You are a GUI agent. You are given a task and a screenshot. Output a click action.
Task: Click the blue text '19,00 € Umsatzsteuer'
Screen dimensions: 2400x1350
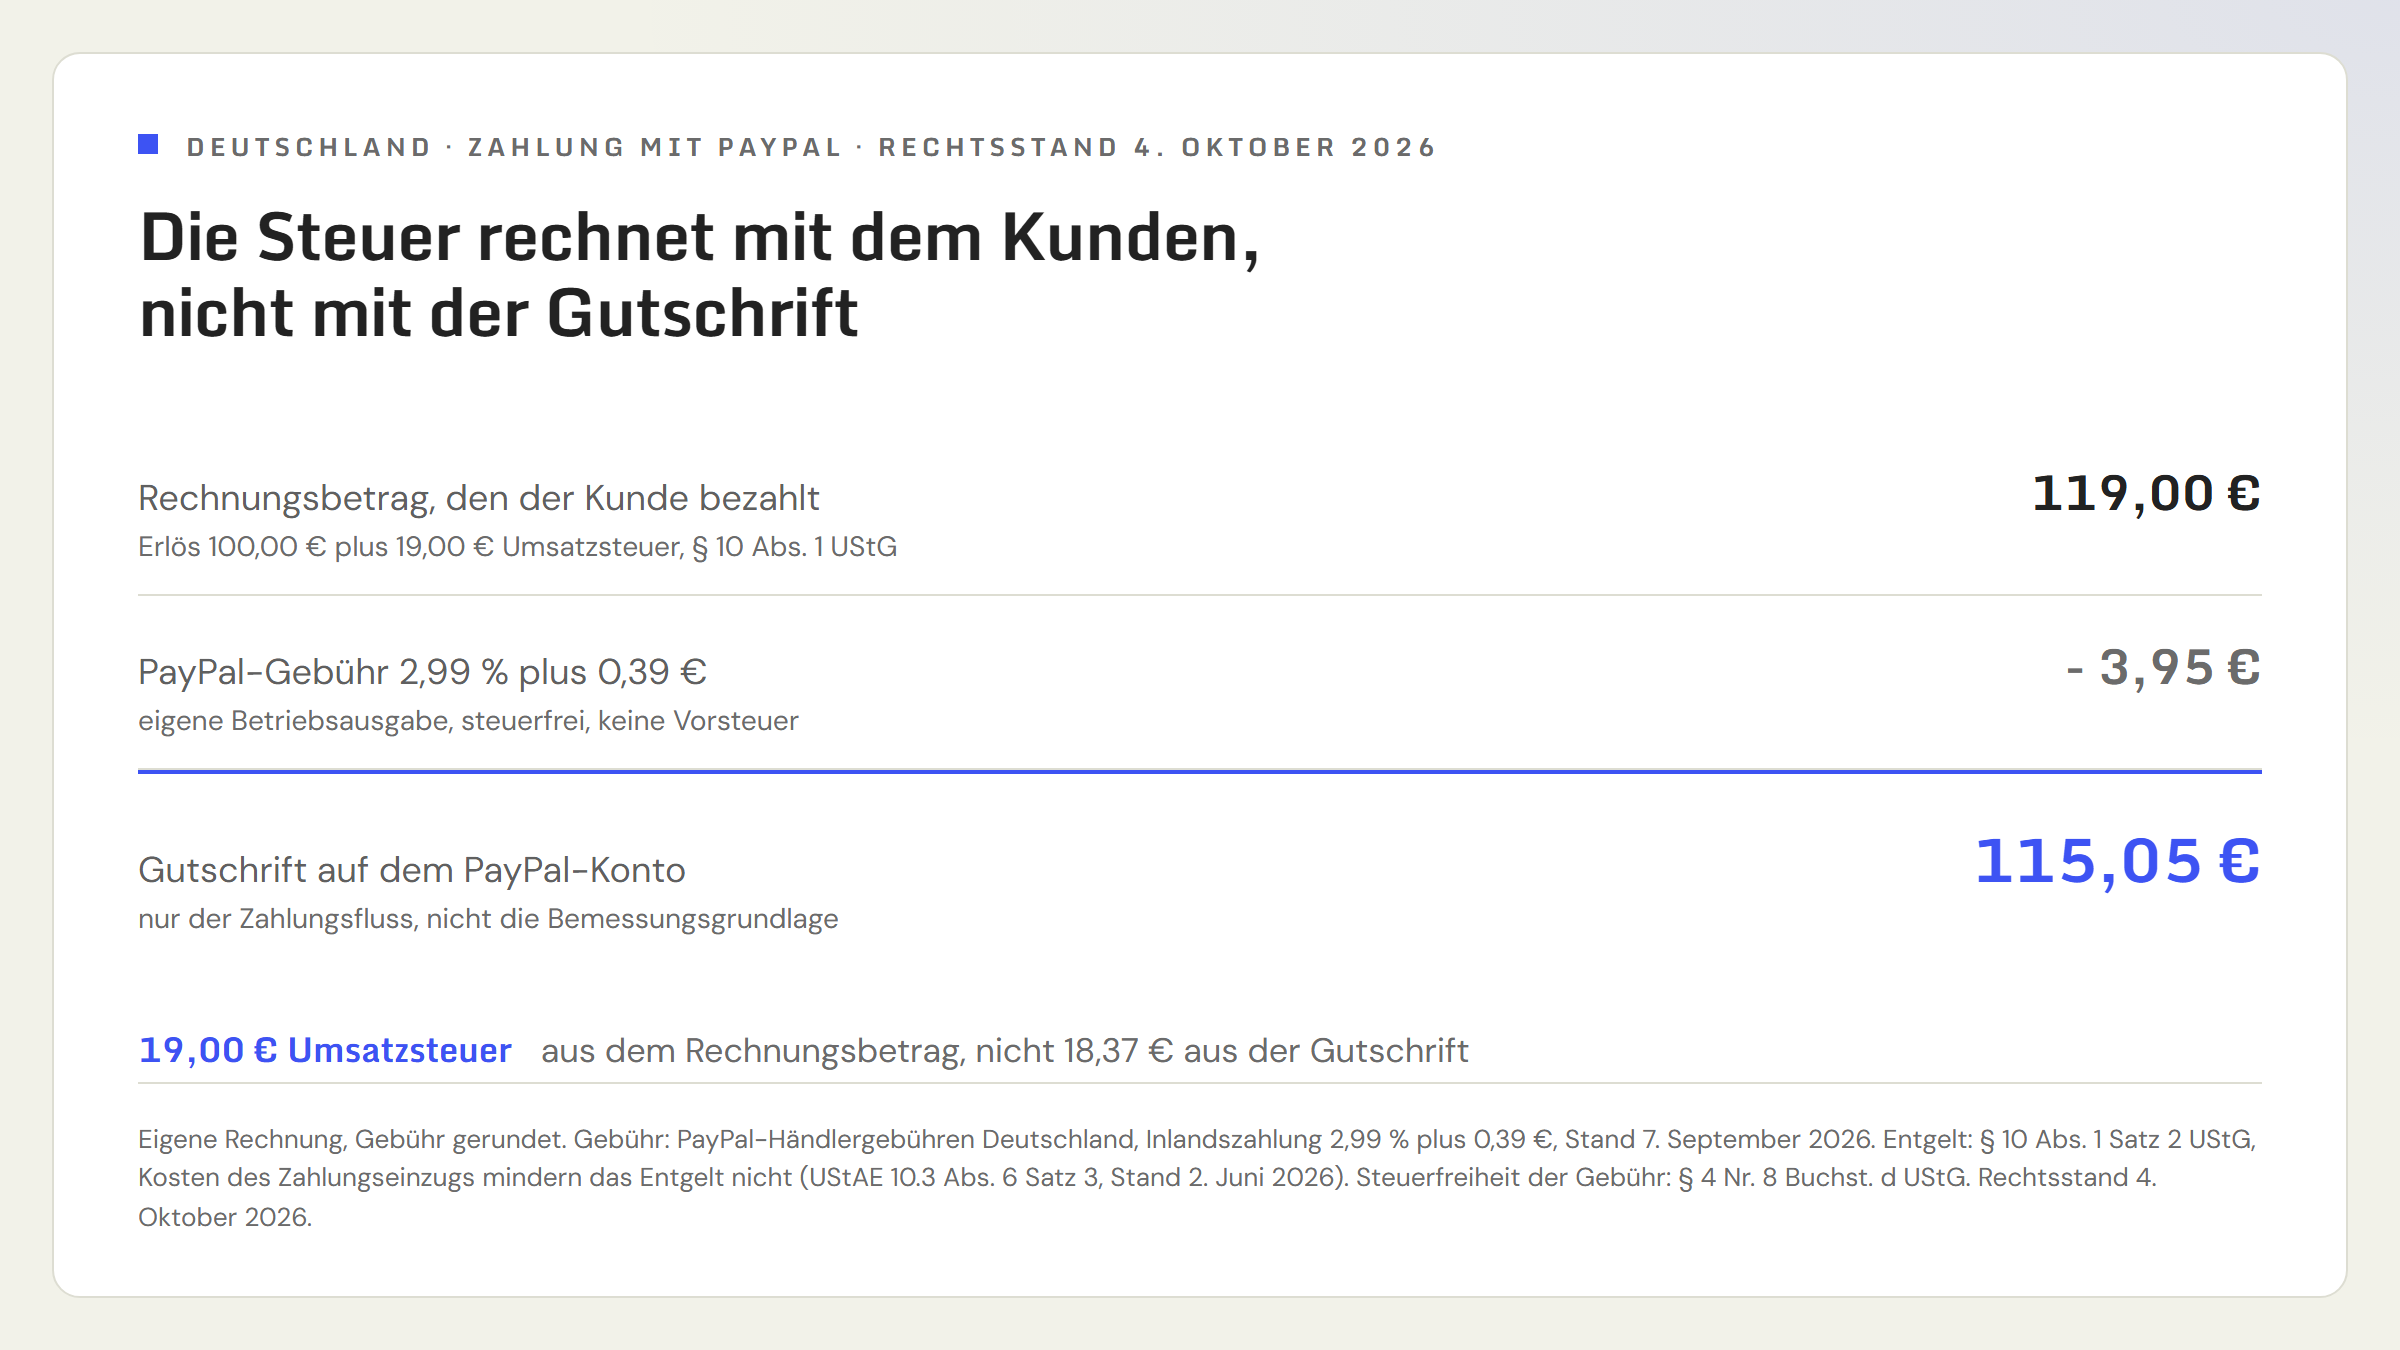coord(325,1051)
